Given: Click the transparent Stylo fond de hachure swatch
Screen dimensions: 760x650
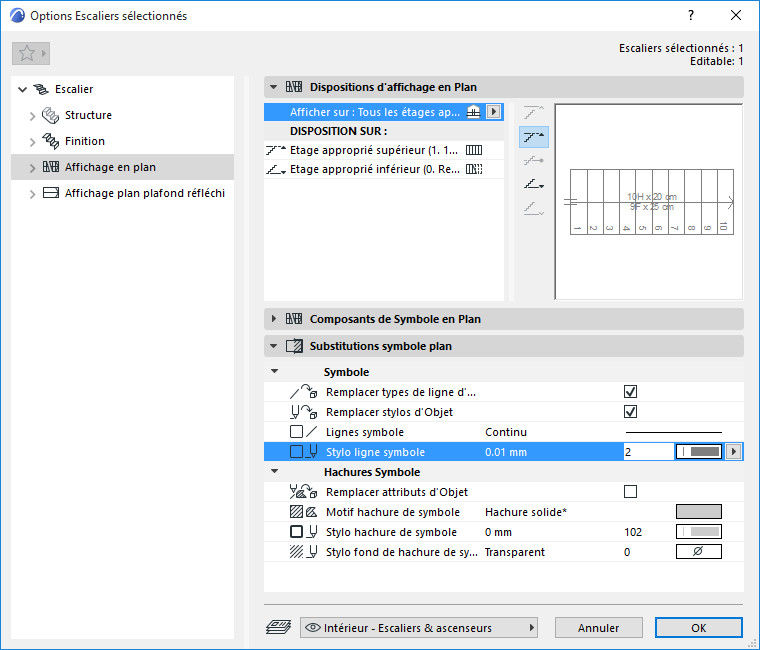Looking at the screenshot, I should [698, 552].
